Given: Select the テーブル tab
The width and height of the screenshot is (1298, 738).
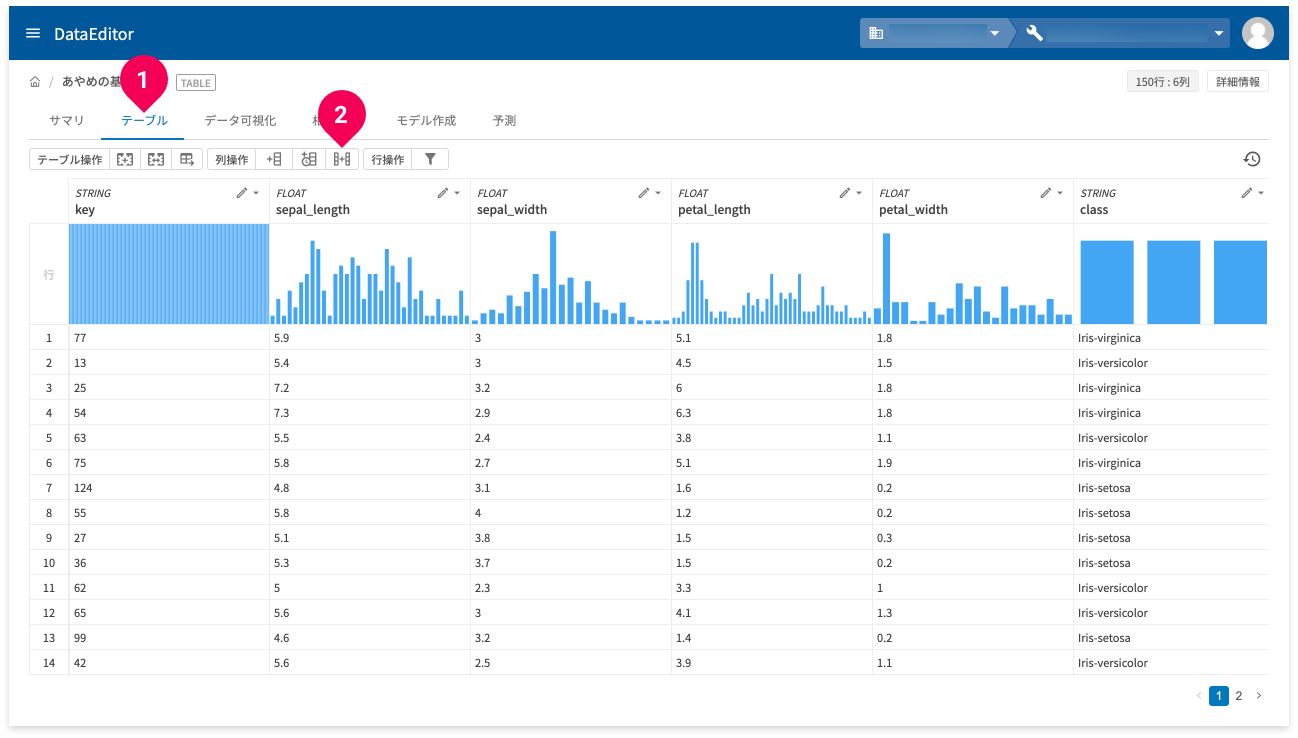Looking at the screenshot, I should (144, 120).
